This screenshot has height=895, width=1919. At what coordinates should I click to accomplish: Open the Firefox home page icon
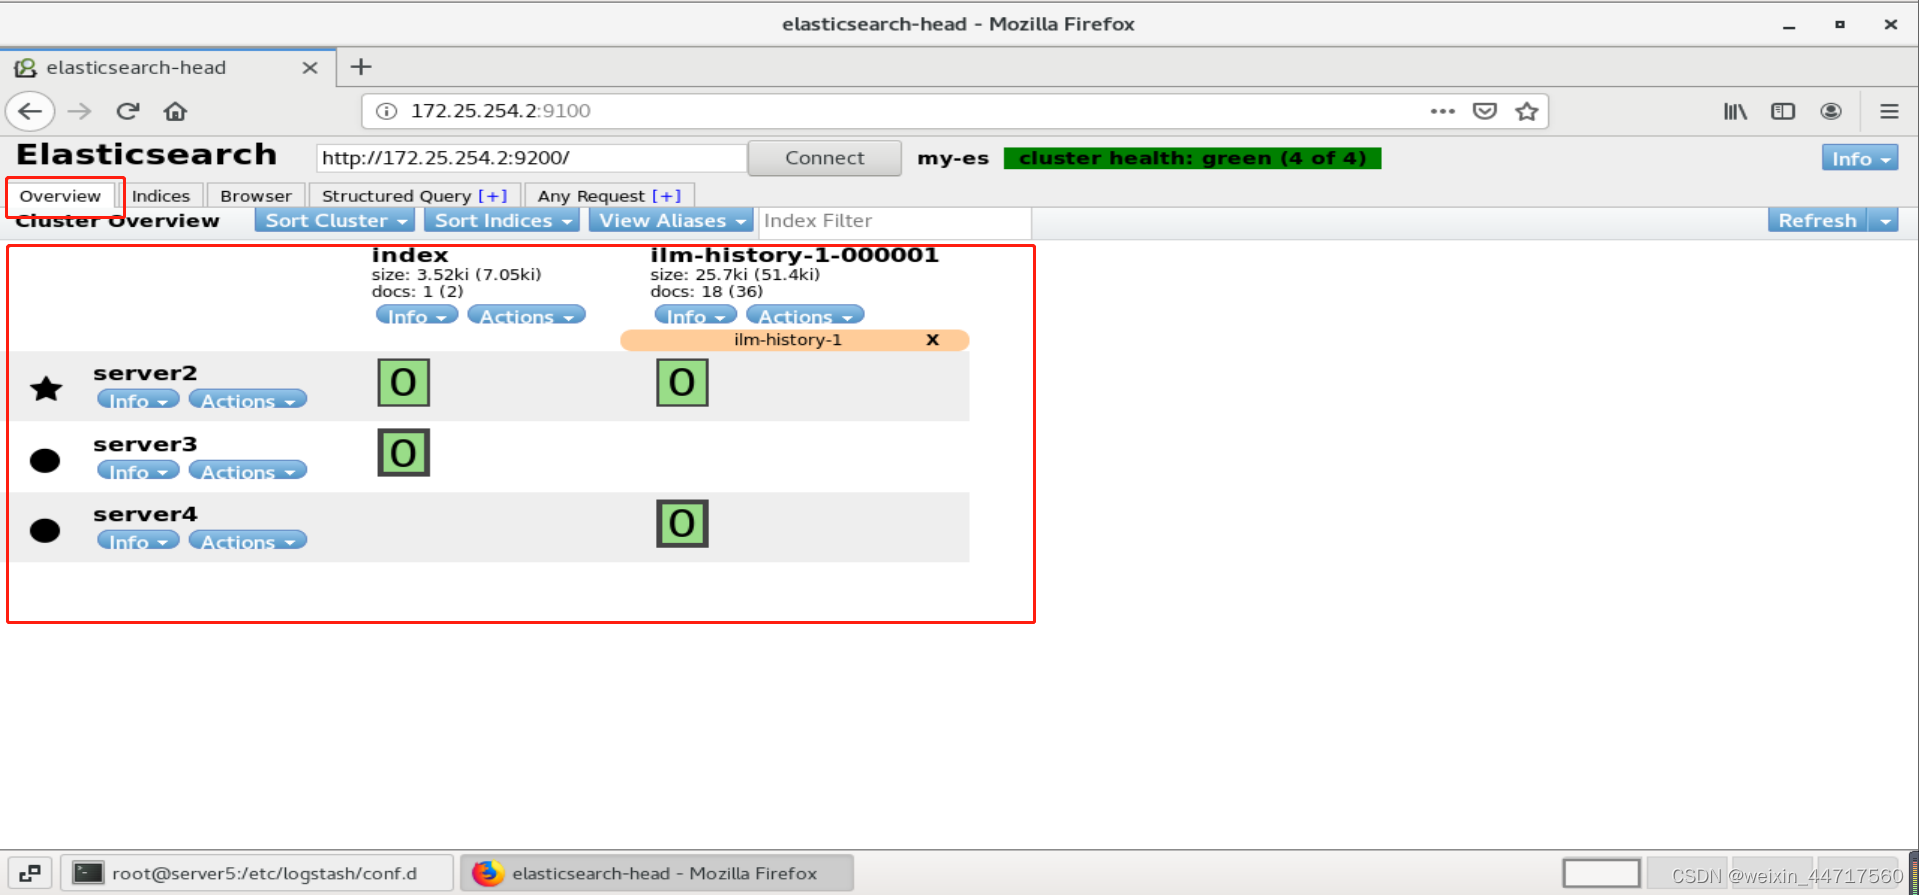click(175, 111)
